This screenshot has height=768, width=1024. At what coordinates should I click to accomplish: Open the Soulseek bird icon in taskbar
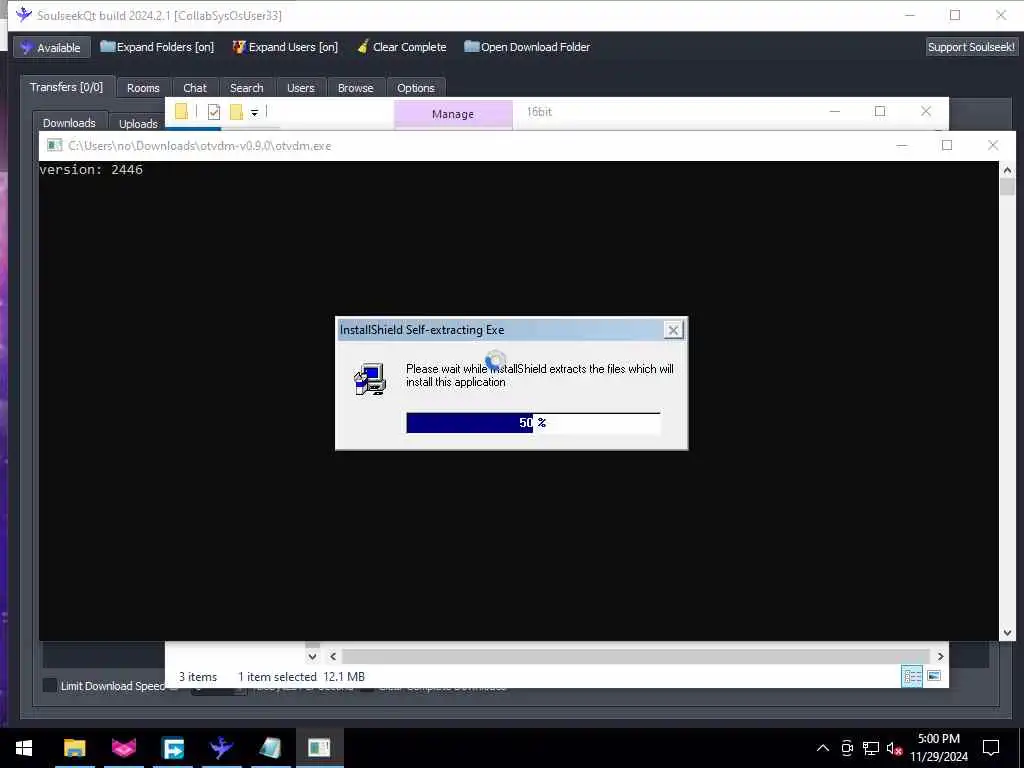point(221,748)
